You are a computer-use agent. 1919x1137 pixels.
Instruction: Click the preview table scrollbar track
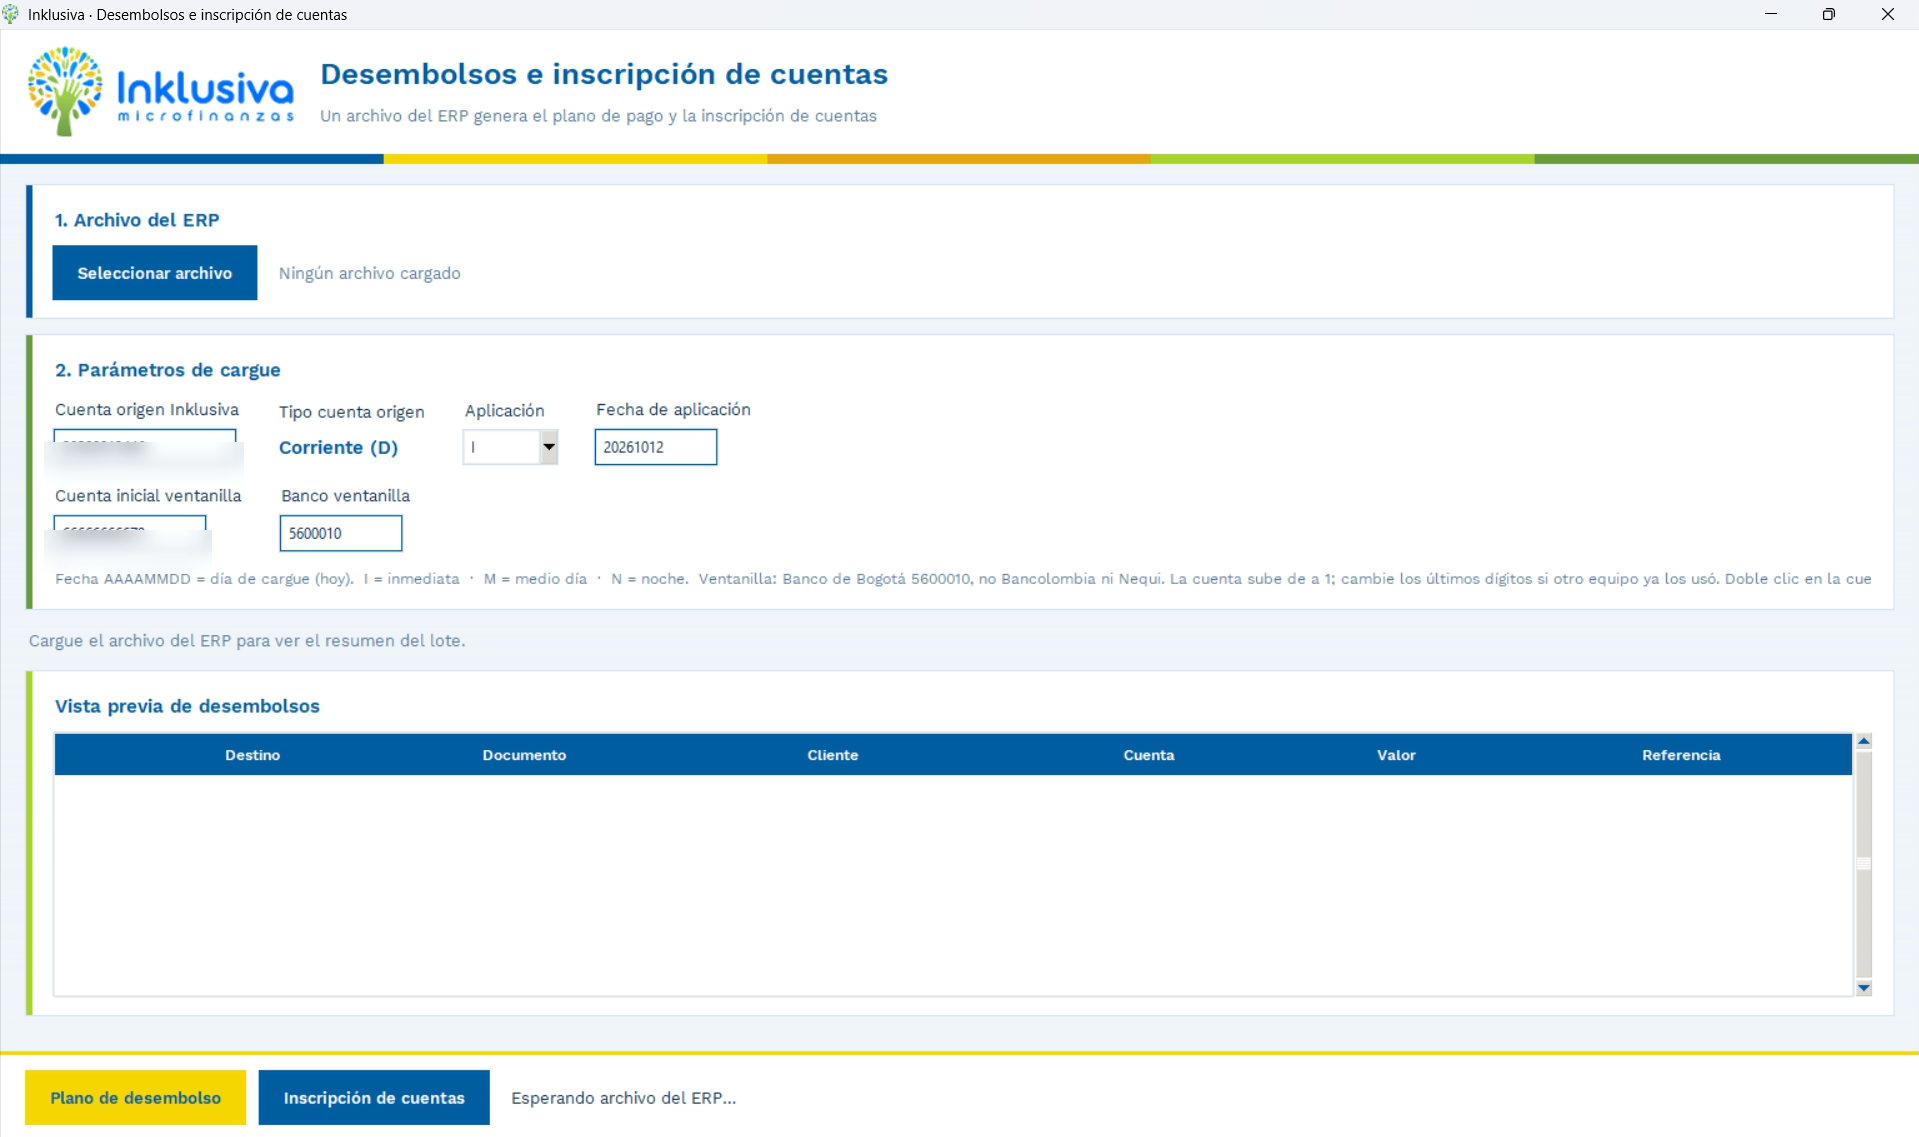[1864, 864]
